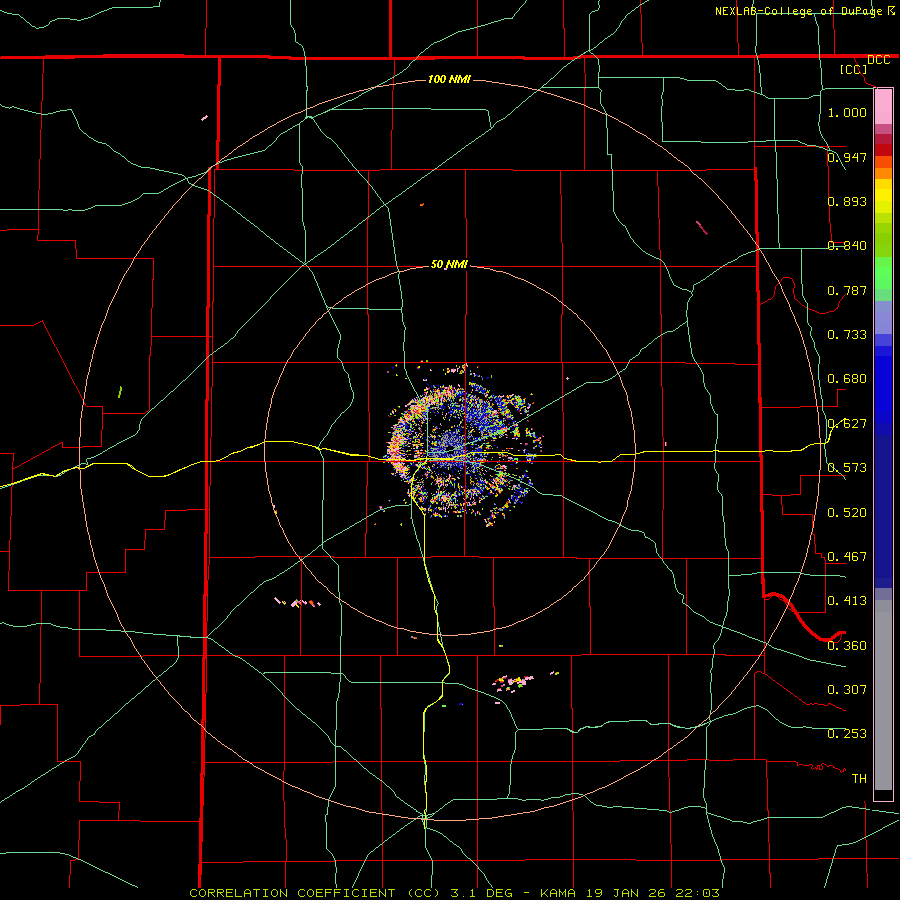This screenshot has width=900, height=900.
Task: Click the 0.947 legend value
Action: [x=847, y=157]
